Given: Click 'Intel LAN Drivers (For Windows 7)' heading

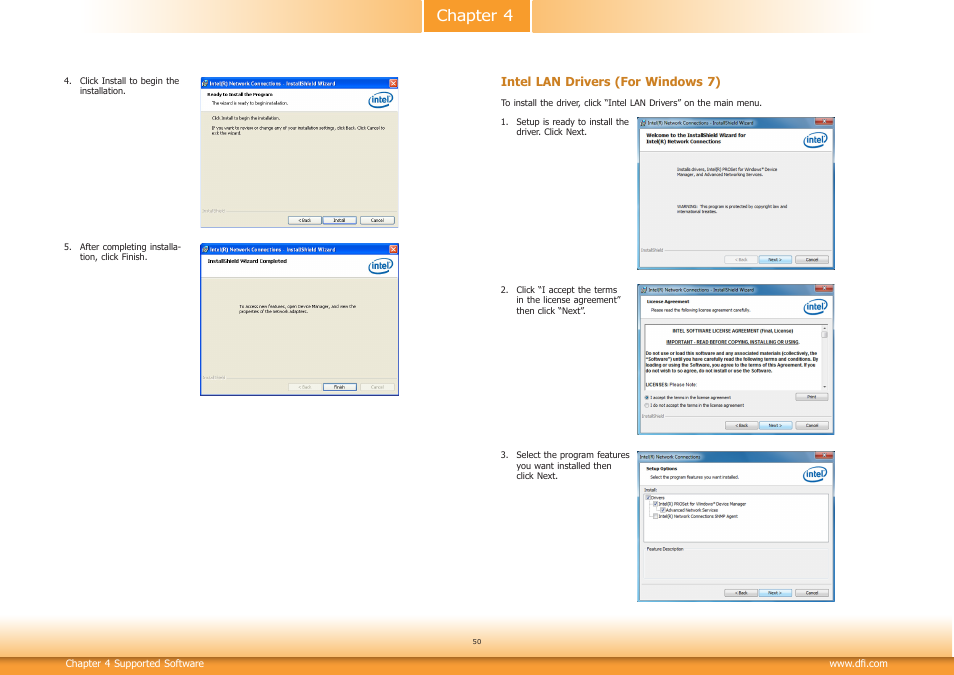Looking at the screenshot, I should [610, 82].
